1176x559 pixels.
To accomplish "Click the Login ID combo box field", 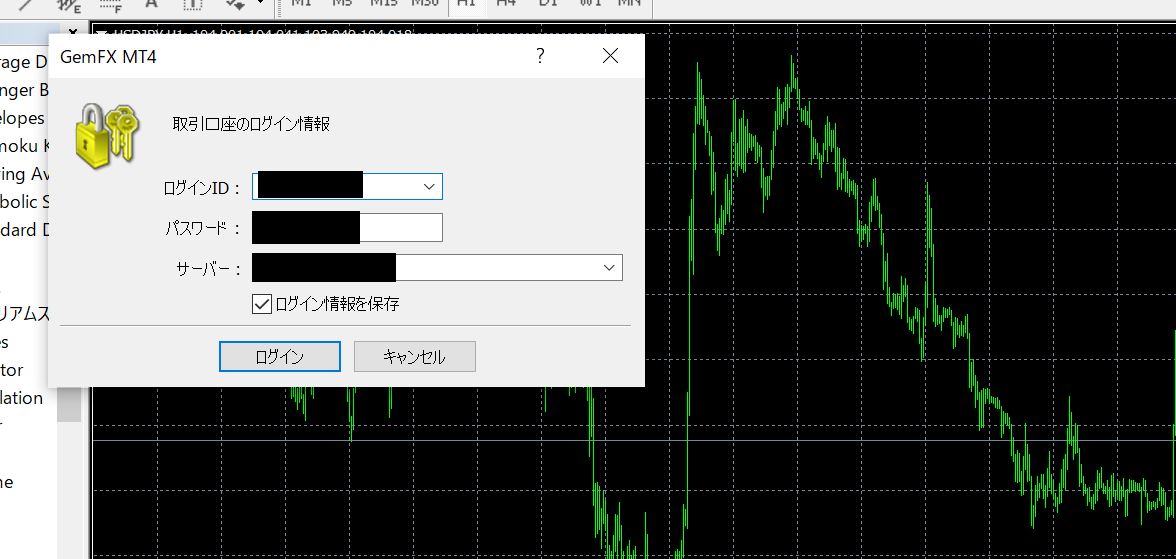I will pyautogui.click(x=346, y=186).
